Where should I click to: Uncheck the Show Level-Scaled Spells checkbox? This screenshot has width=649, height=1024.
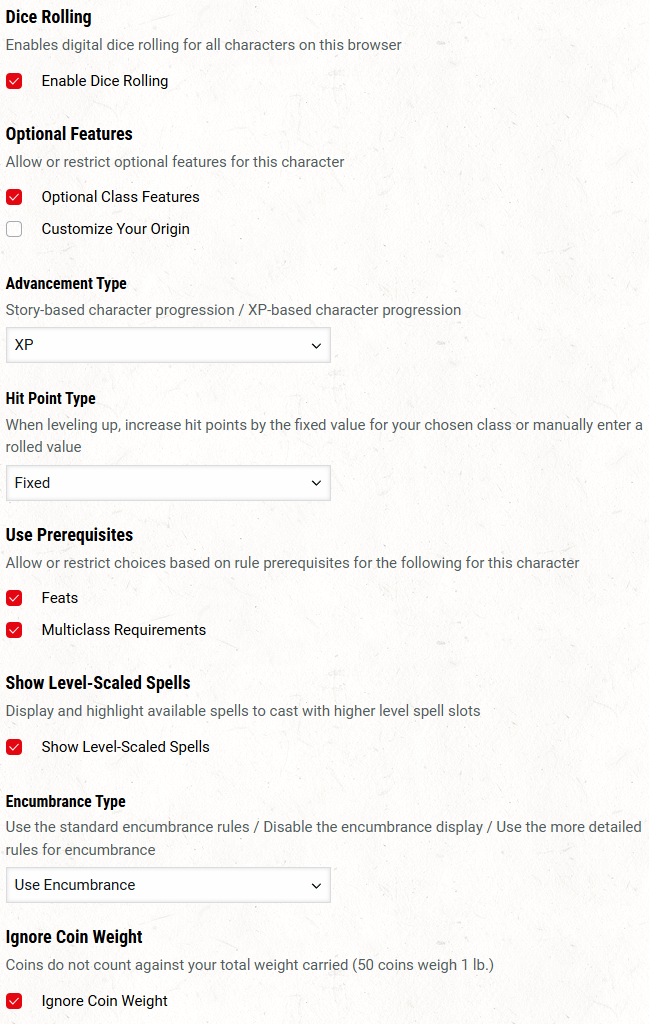[x=14, y=747]
